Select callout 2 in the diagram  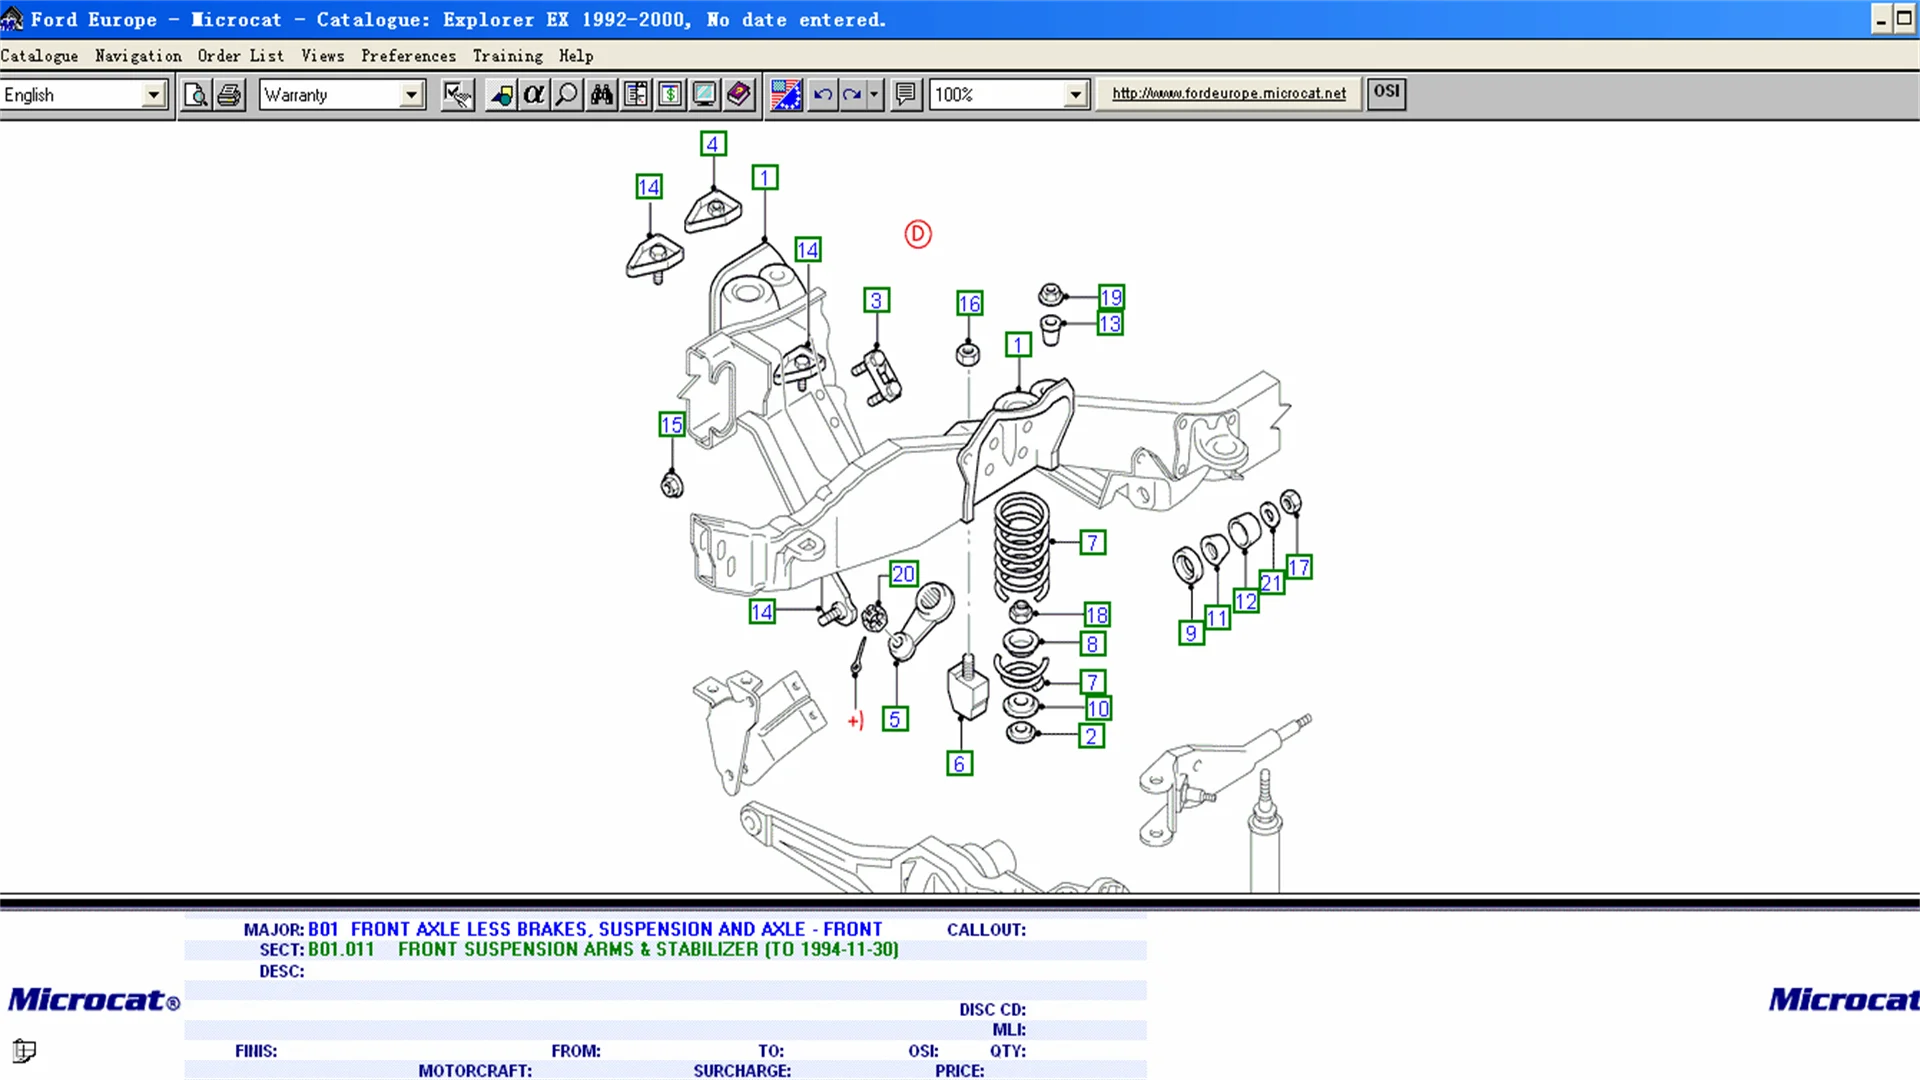[1092, 736]
